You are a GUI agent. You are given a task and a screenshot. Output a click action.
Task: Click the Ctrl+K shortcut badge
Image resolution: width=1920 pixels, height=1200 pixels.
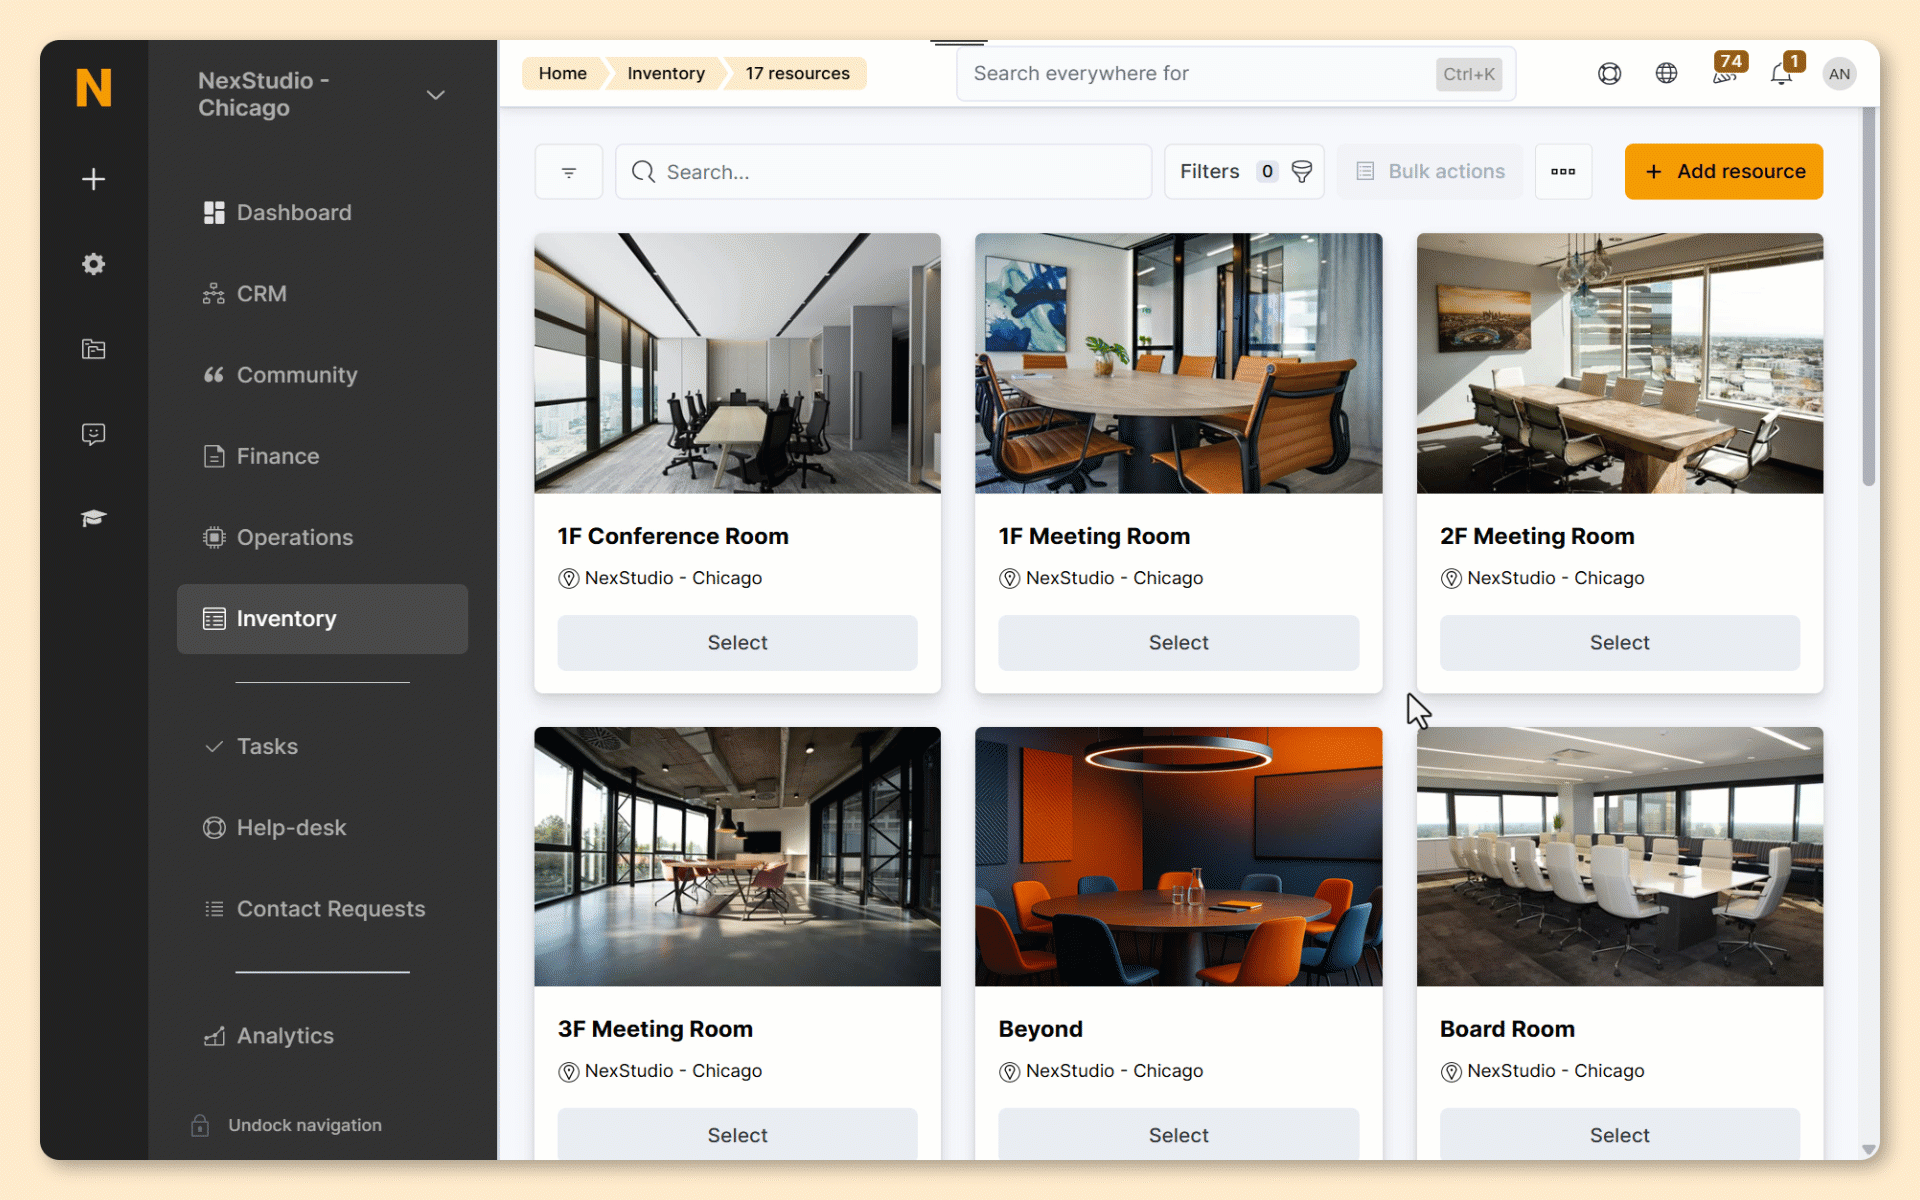pos(1468,74)
